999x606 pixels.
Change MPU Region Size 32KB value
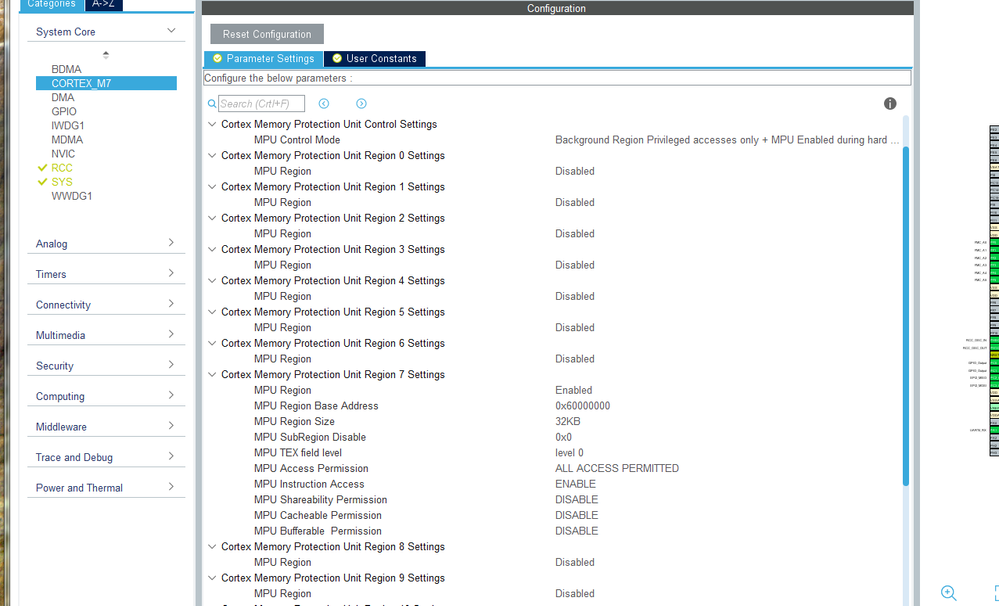pos(568,422)
